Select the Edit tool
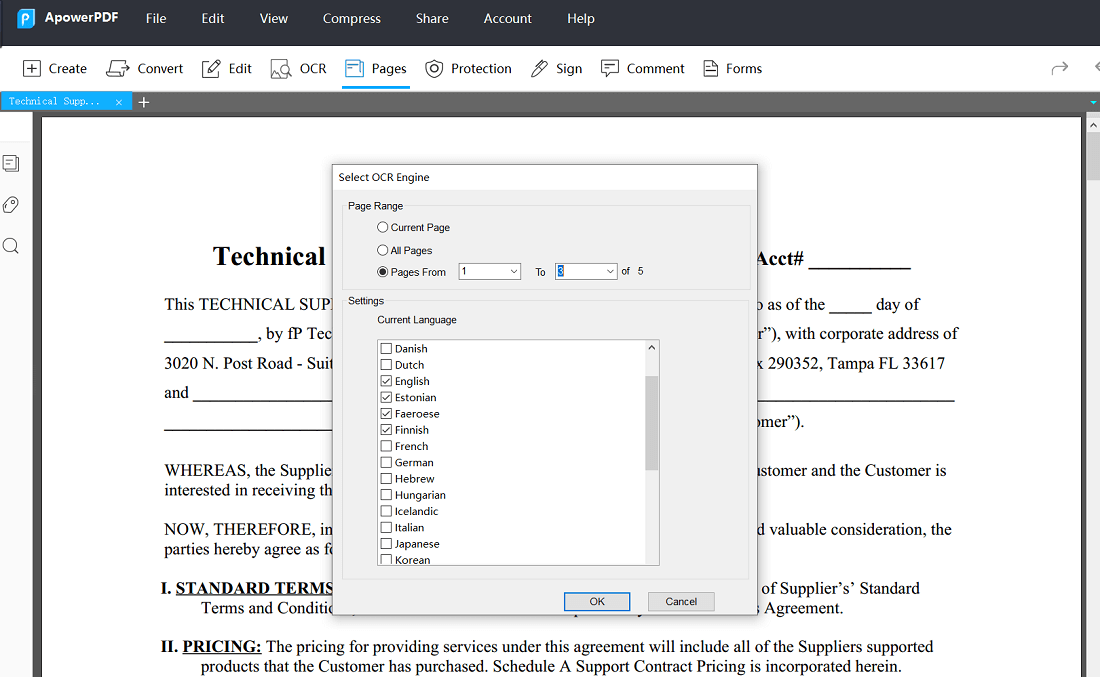 point(226,68)
